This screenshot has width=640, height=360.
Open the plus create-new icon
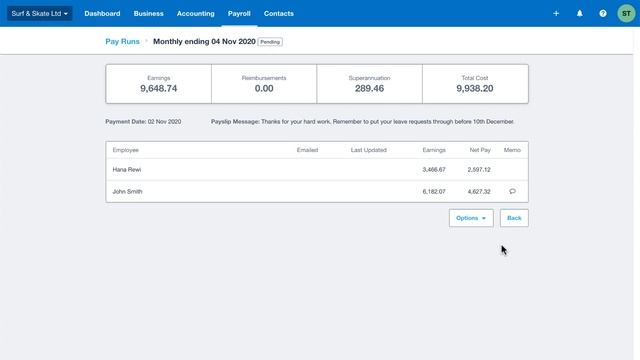tap(556, 13)
